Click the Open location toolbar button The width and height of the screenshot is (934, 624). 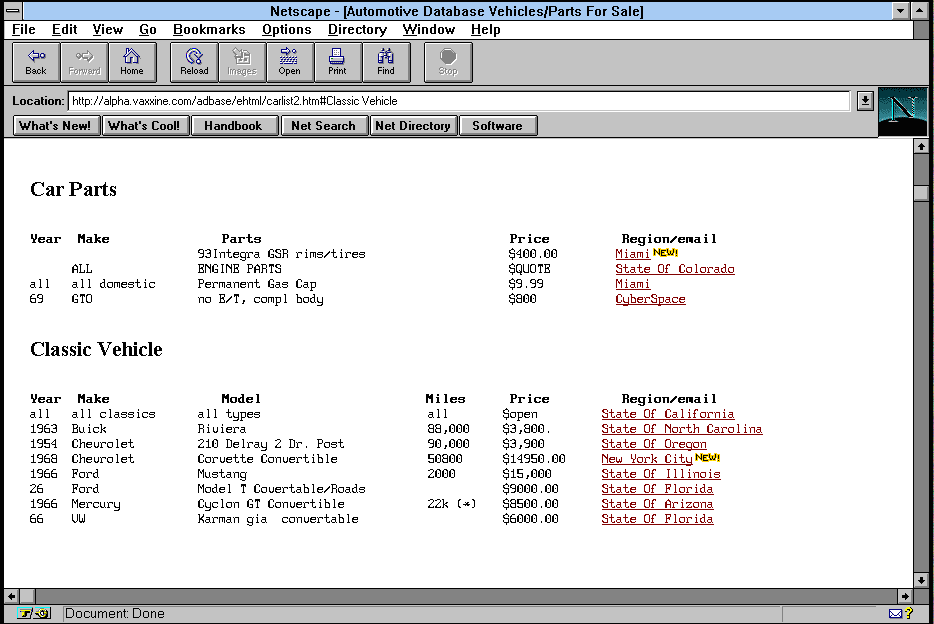289,62
